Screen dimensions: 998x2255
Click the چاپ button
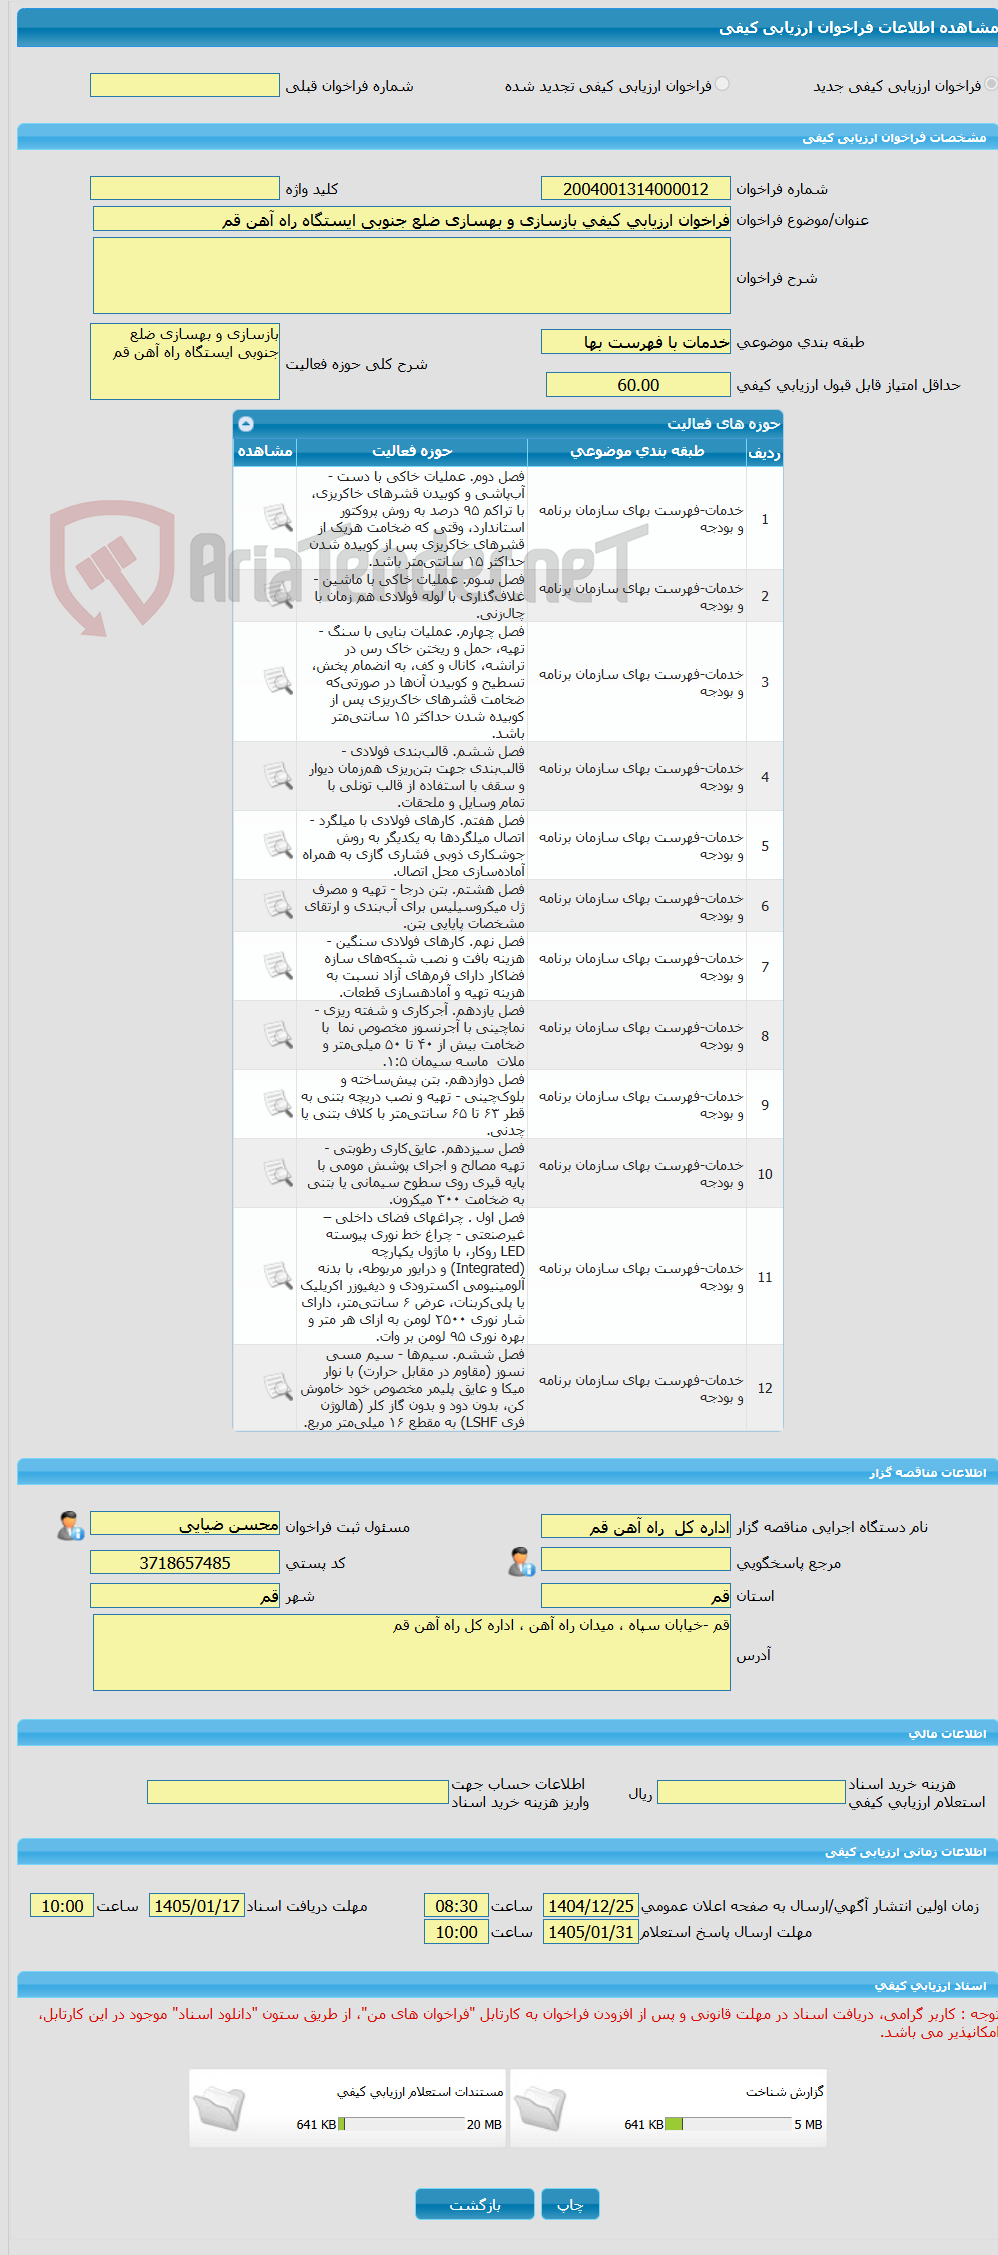(570, 2204)
